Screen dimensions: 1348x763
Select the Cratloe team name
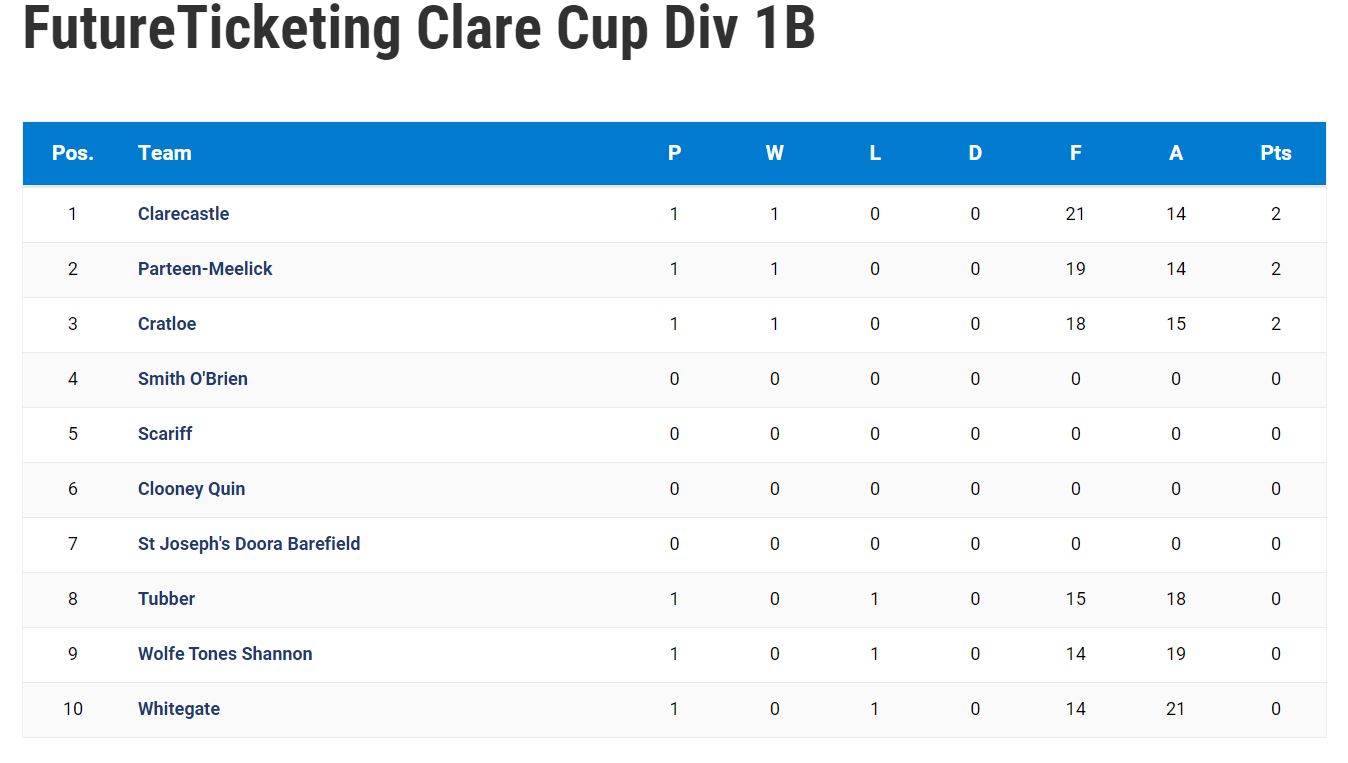(x=167, y=324)
